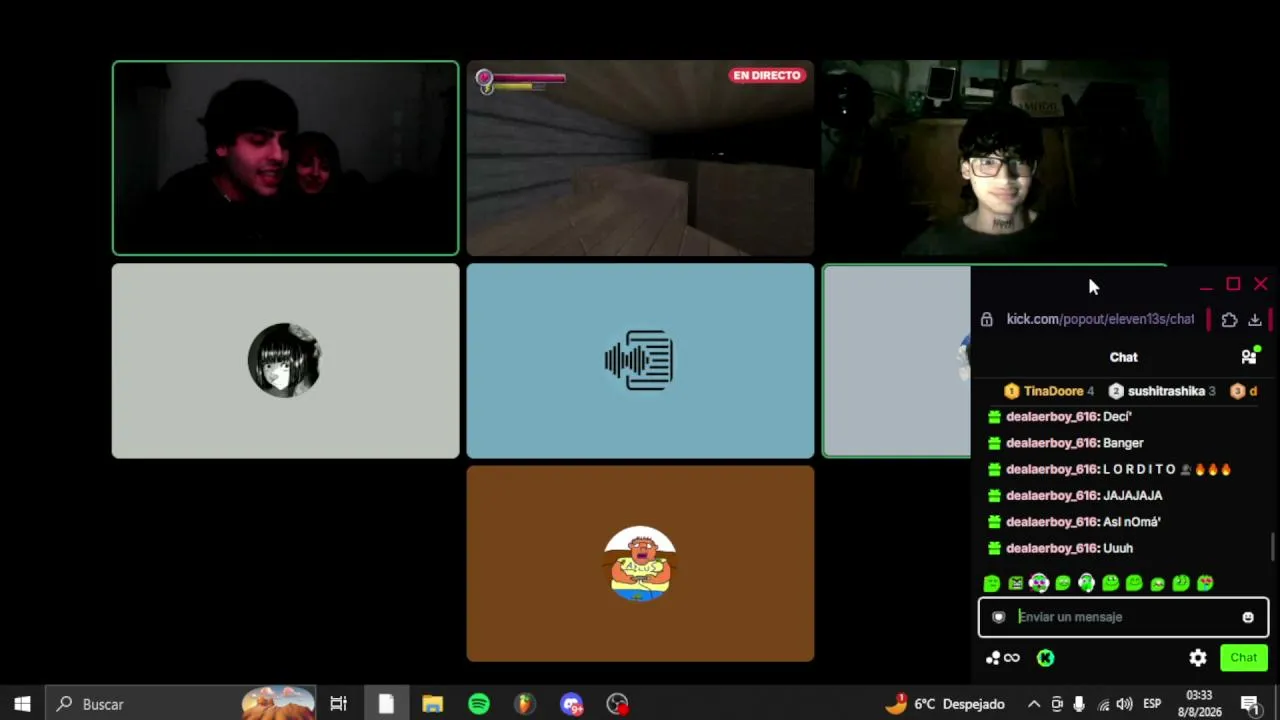Click the kick.com popout URL address bar
The height and width of the screenshot is (720, 1280).
click(1100, 319)
